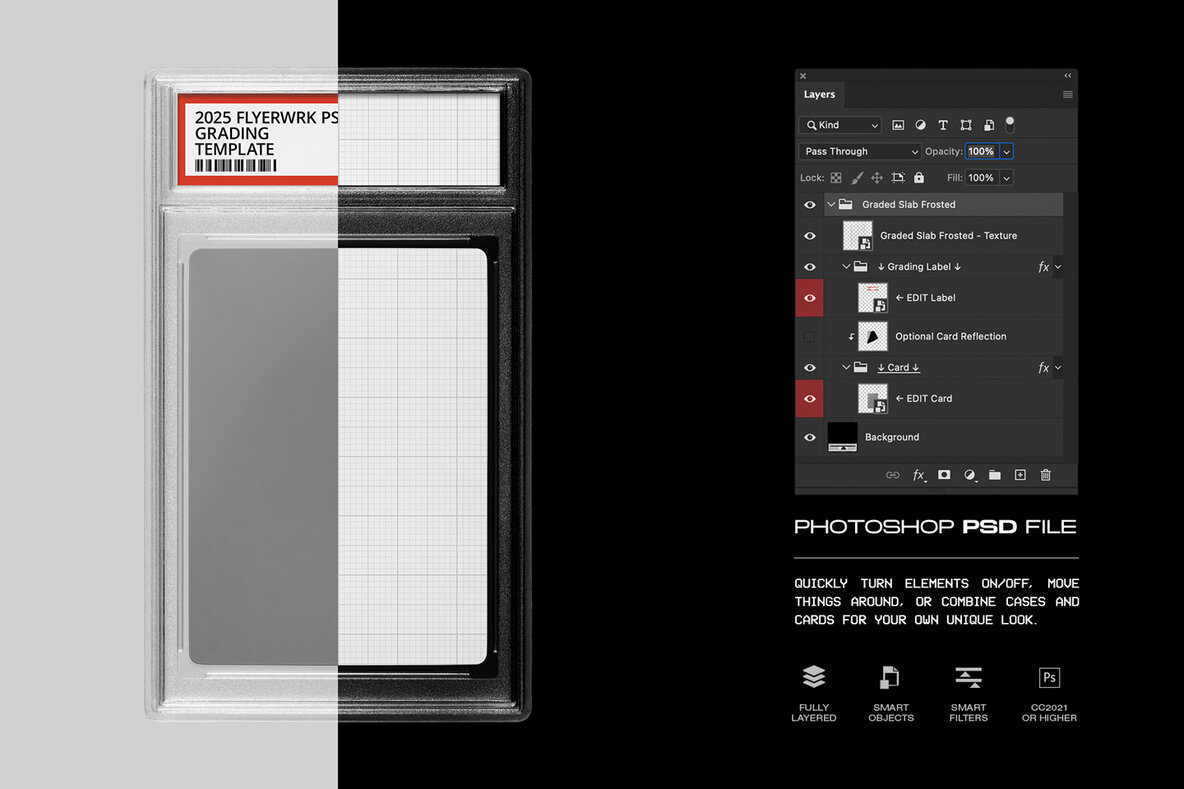This screenshot has height=789, width=1184.
Task: Open the Opacity dropdown arrow
Action: coord(1005,150)
